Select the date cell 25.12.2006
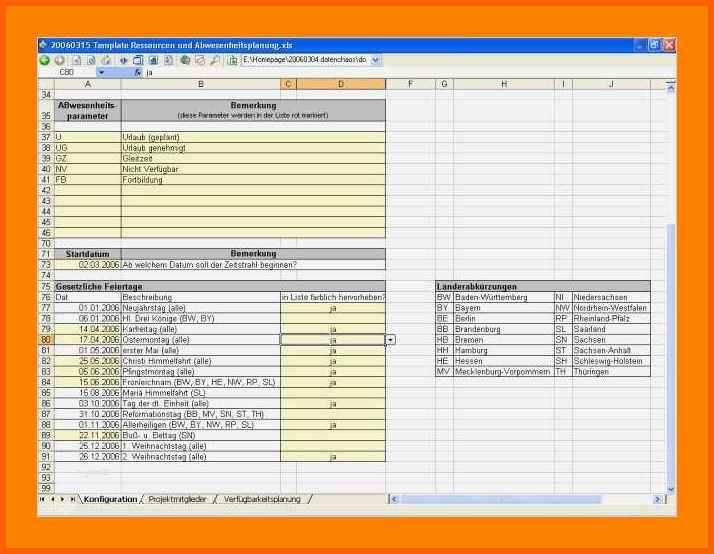 (87, 446)
